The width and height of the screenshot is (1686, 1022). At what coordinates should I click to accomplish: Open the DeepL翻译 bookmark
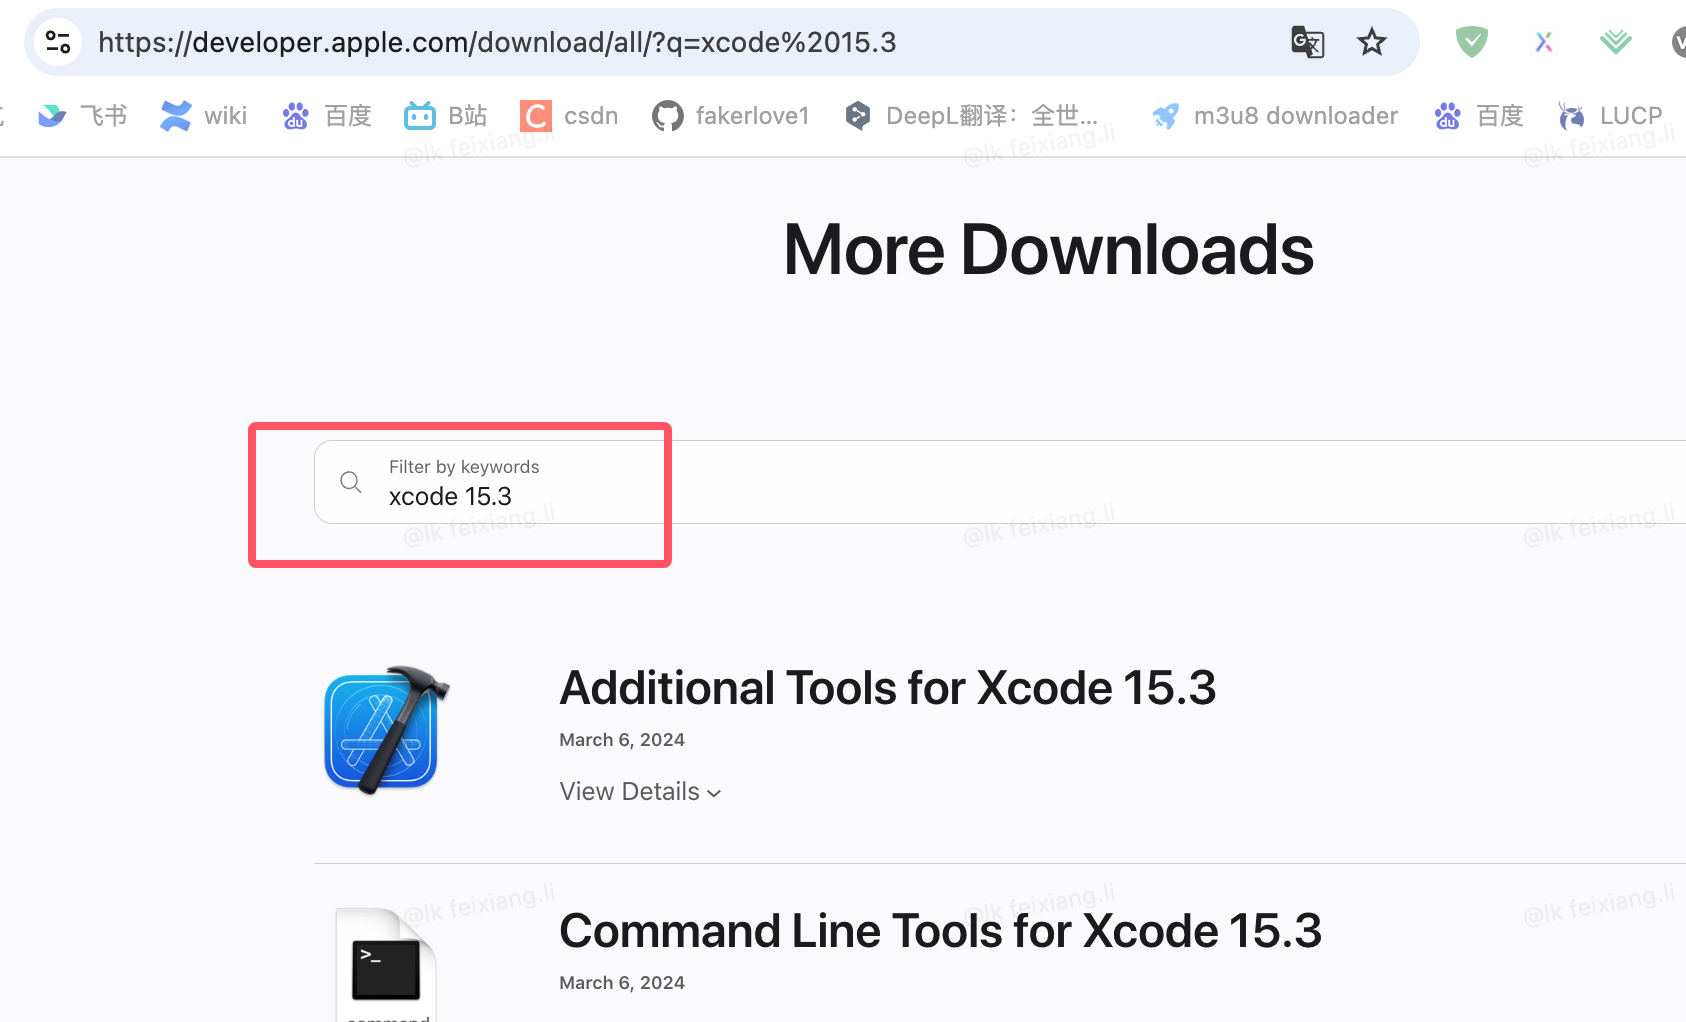coord(970,116)
